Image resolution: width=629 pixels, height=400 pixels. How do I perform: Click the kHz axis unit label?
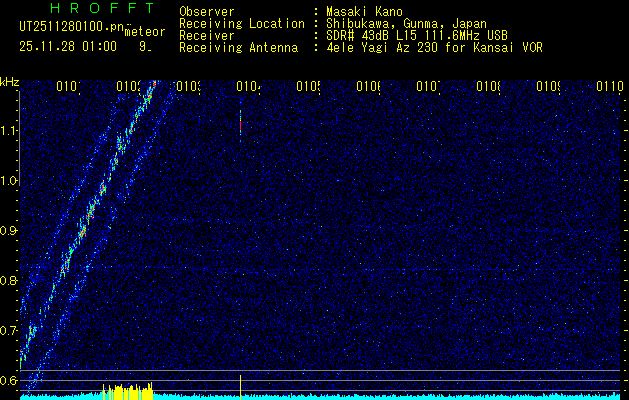pyautogui.click(x=9, y=81)
